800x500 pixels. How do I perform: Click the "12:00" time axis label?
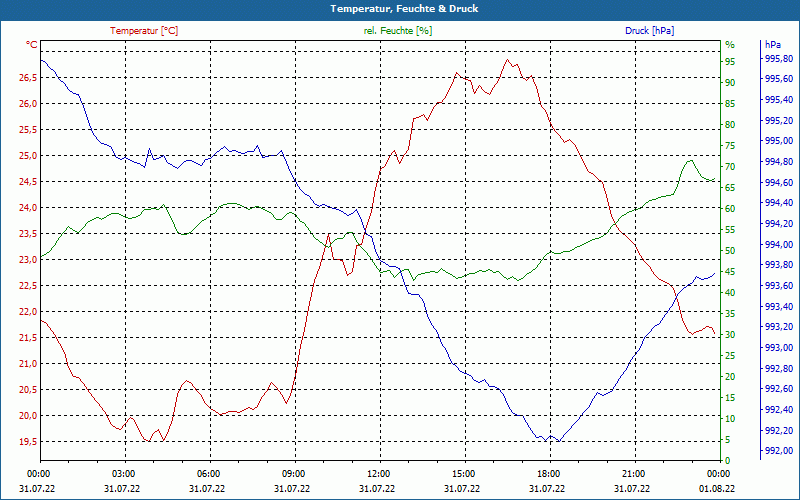coord(379,474)
